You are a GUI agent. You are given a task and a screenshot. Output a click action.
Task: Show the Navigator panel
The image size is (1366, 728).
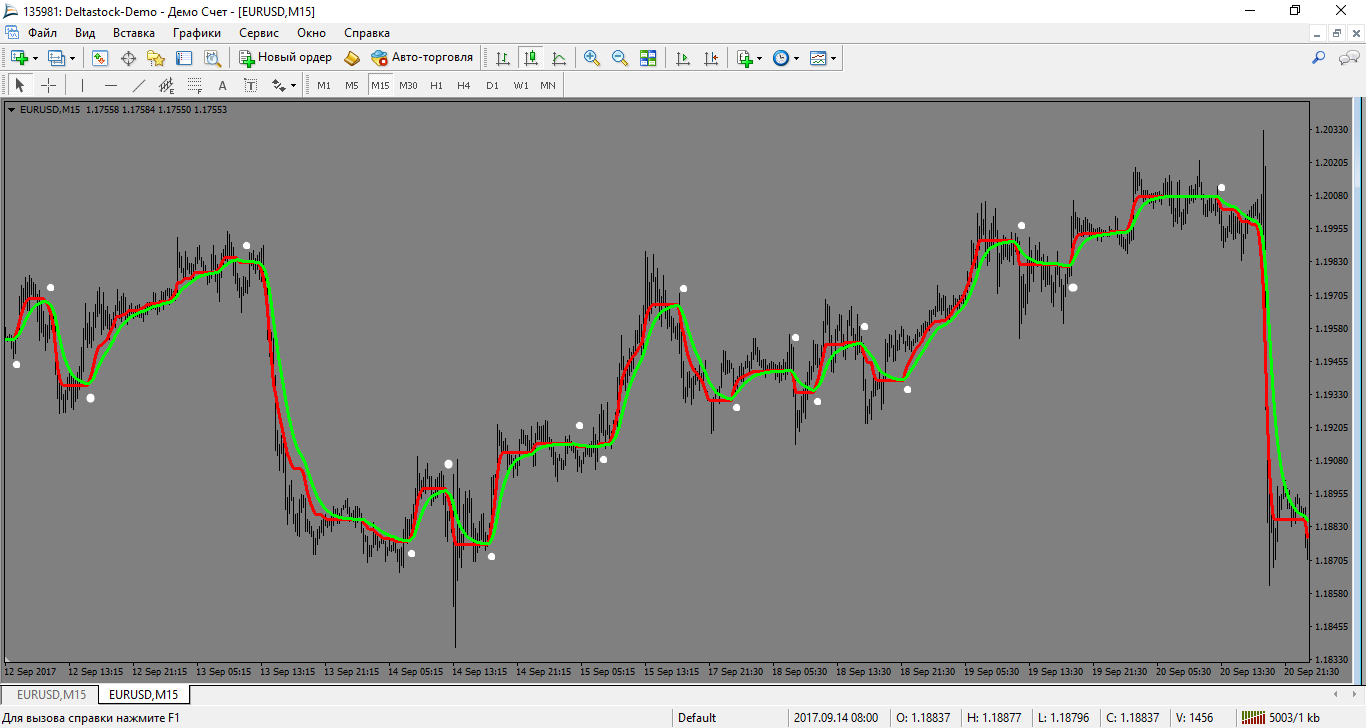point(156,58)
